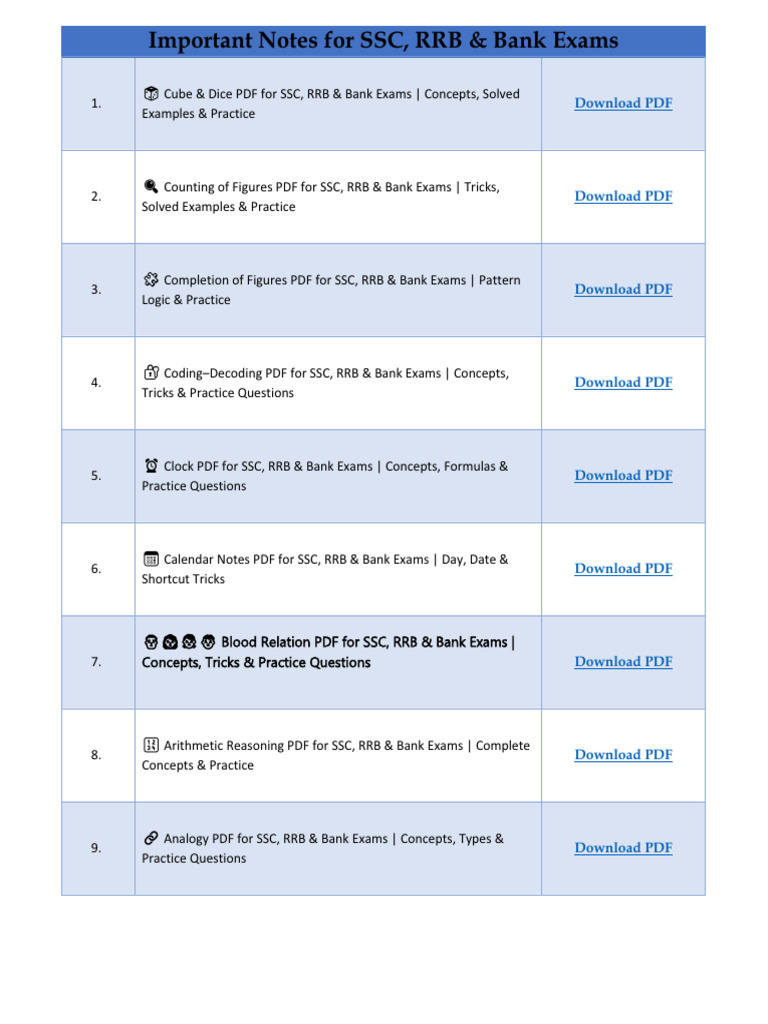Open Download PDF link for Clock
The image size is (768, 1024).
[623, 475]
